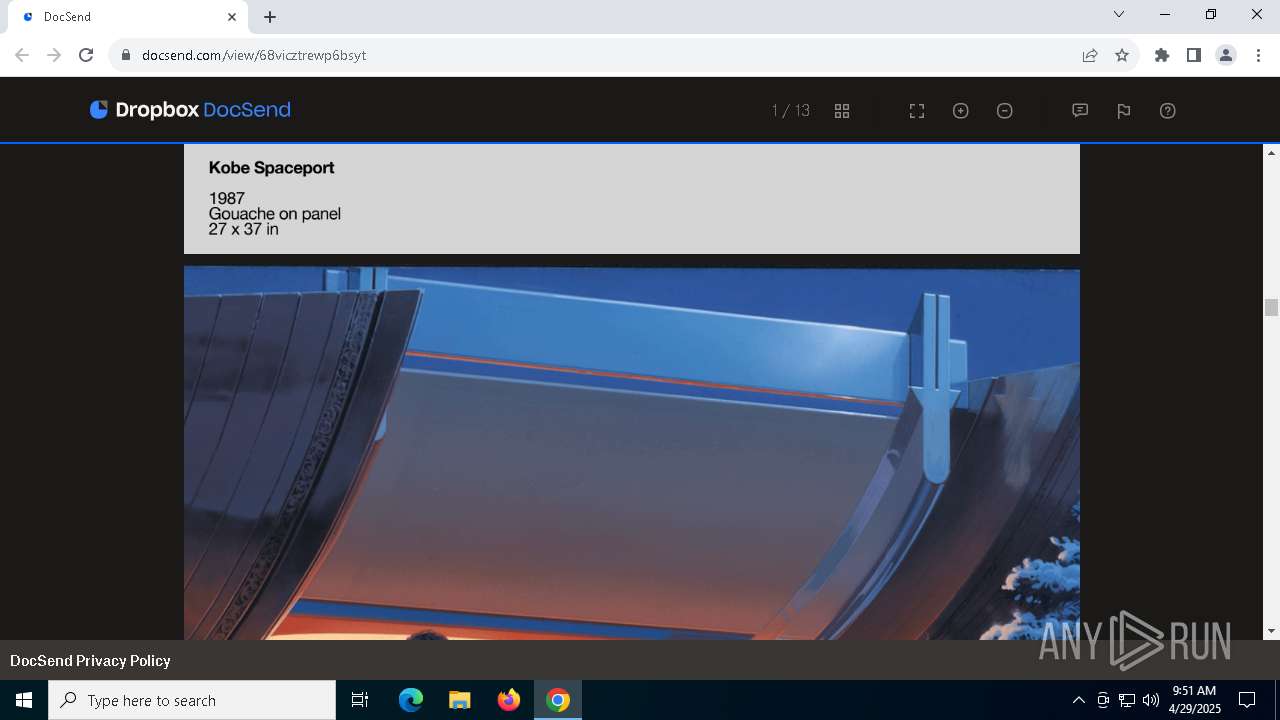Click the scrollbar down arrow
Viewport: 1280px width, 720px height.
[x=1271, y=631]
